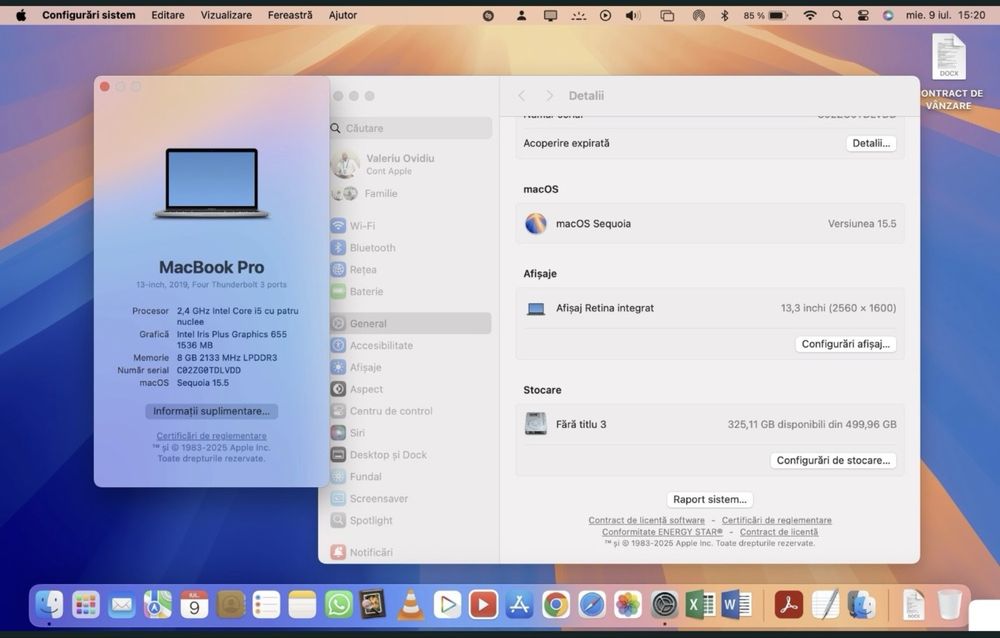Open the Apple menu
Screen dimensions: 1000x638
pyautogui.click(x=20, y=15)
